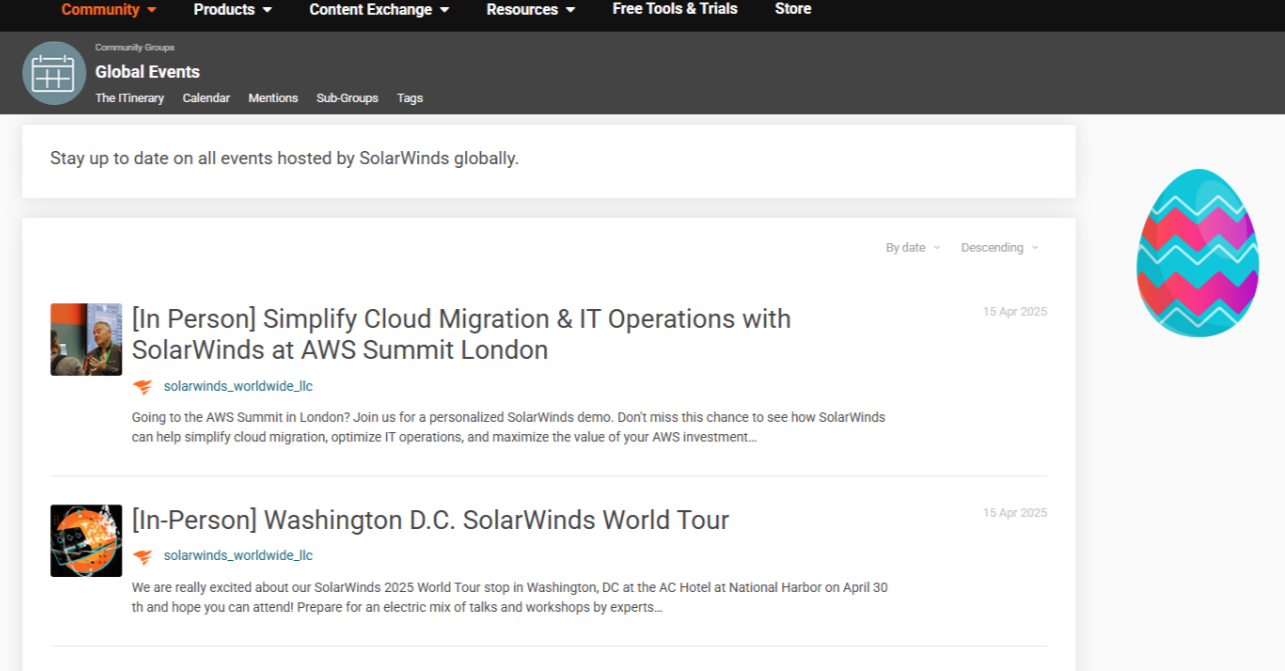Open the Content Exchange menu

379,10
